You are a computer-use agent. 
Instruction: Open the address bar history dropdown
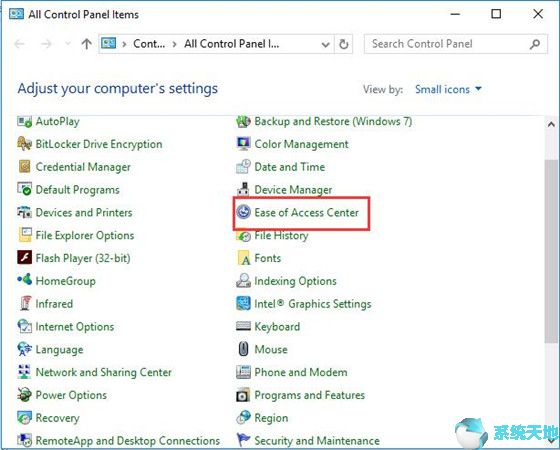325,44
